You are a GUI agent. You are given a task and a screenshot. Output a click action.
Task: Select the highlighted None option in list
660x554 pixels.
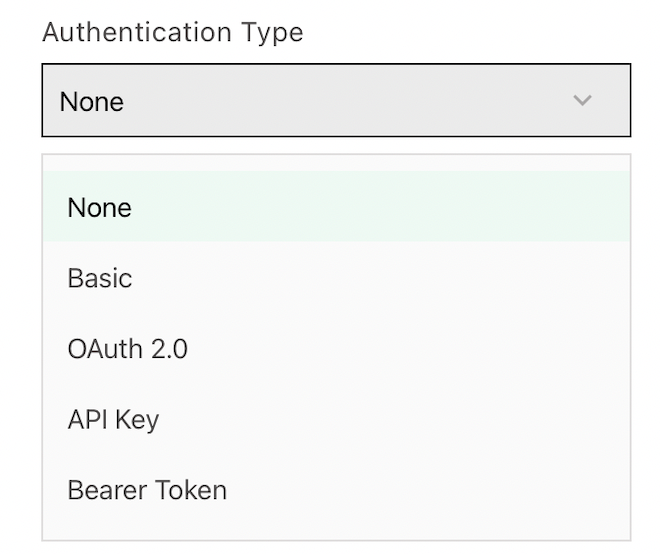(x=336, y=206)
